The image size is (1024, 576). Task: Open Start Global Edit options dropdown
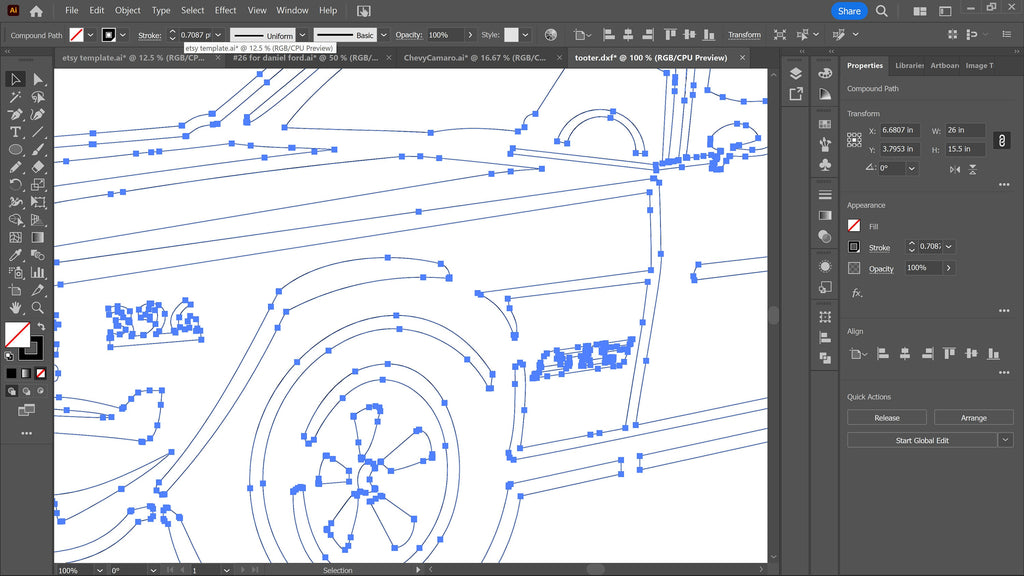1006,440
